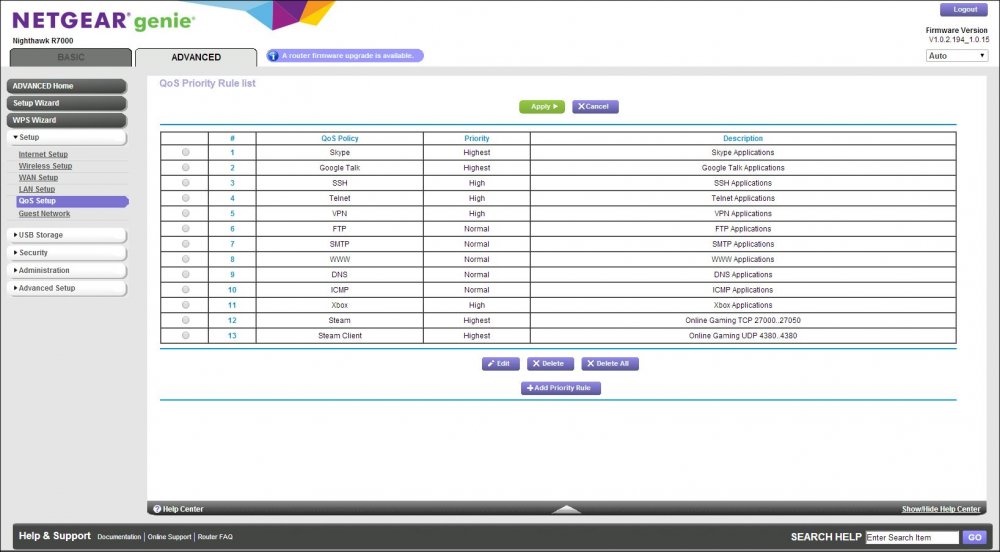Open the Show/Hide Help Center link
Viewport: 1000px width, 552px height.
coord(940,509)
